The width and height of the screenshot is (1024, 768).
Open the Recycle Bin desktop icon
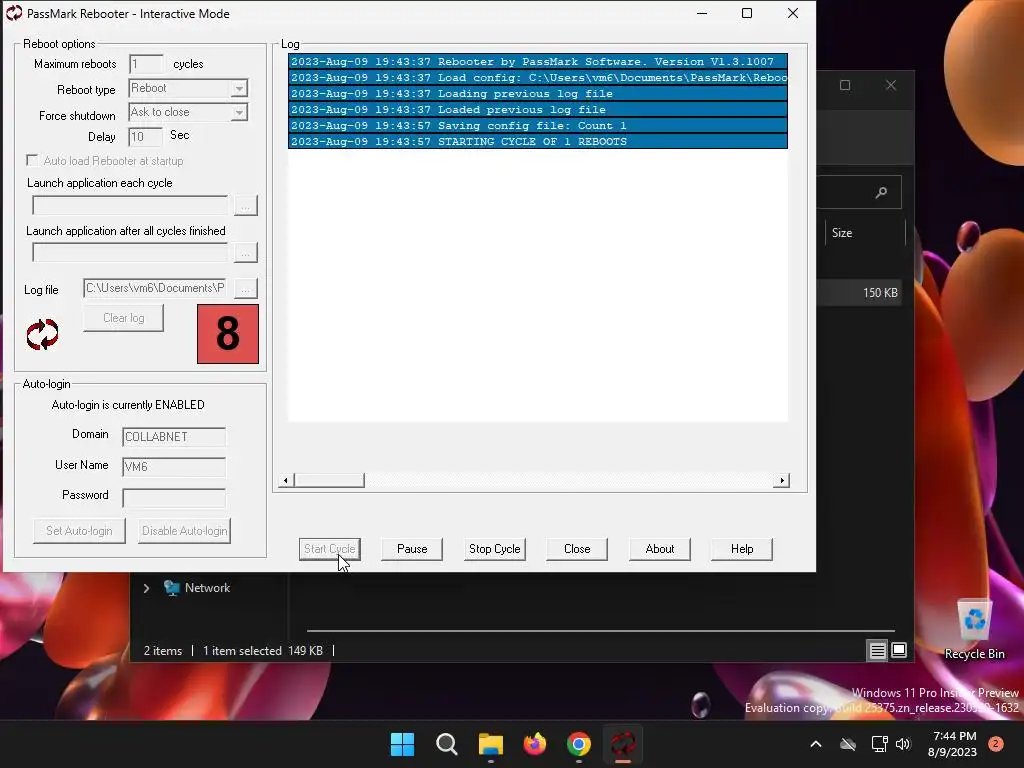click(974, 629)
